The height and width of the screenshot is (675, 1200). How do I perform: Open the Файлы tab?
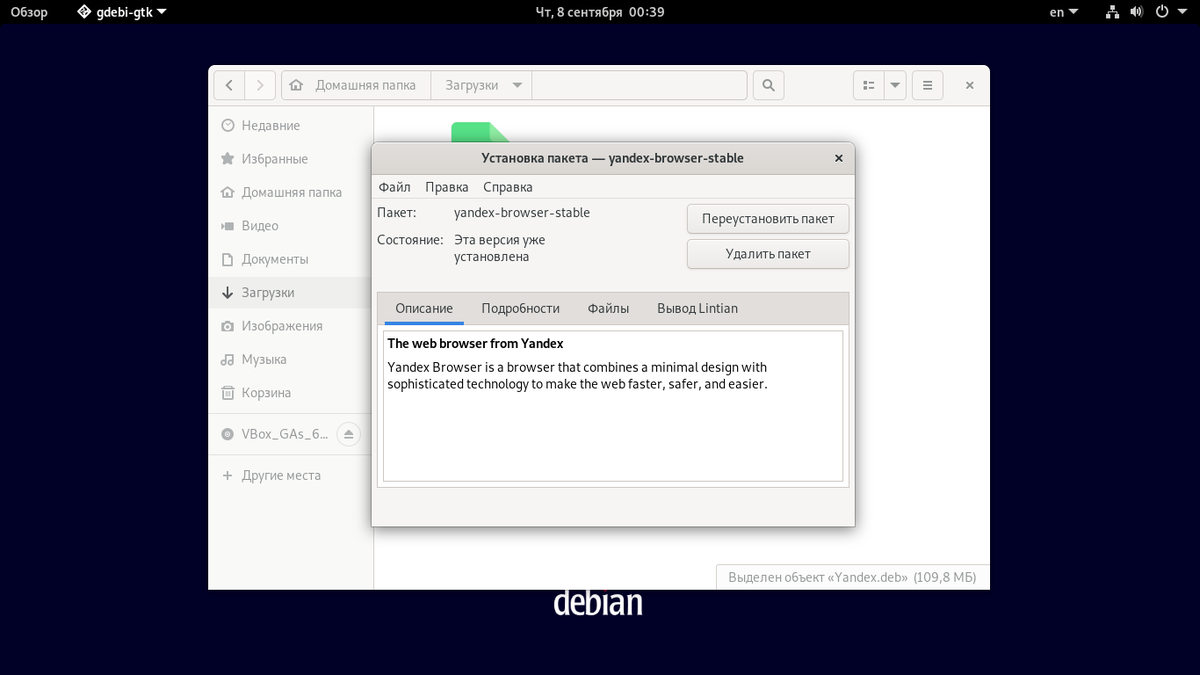tap(608, 308)
